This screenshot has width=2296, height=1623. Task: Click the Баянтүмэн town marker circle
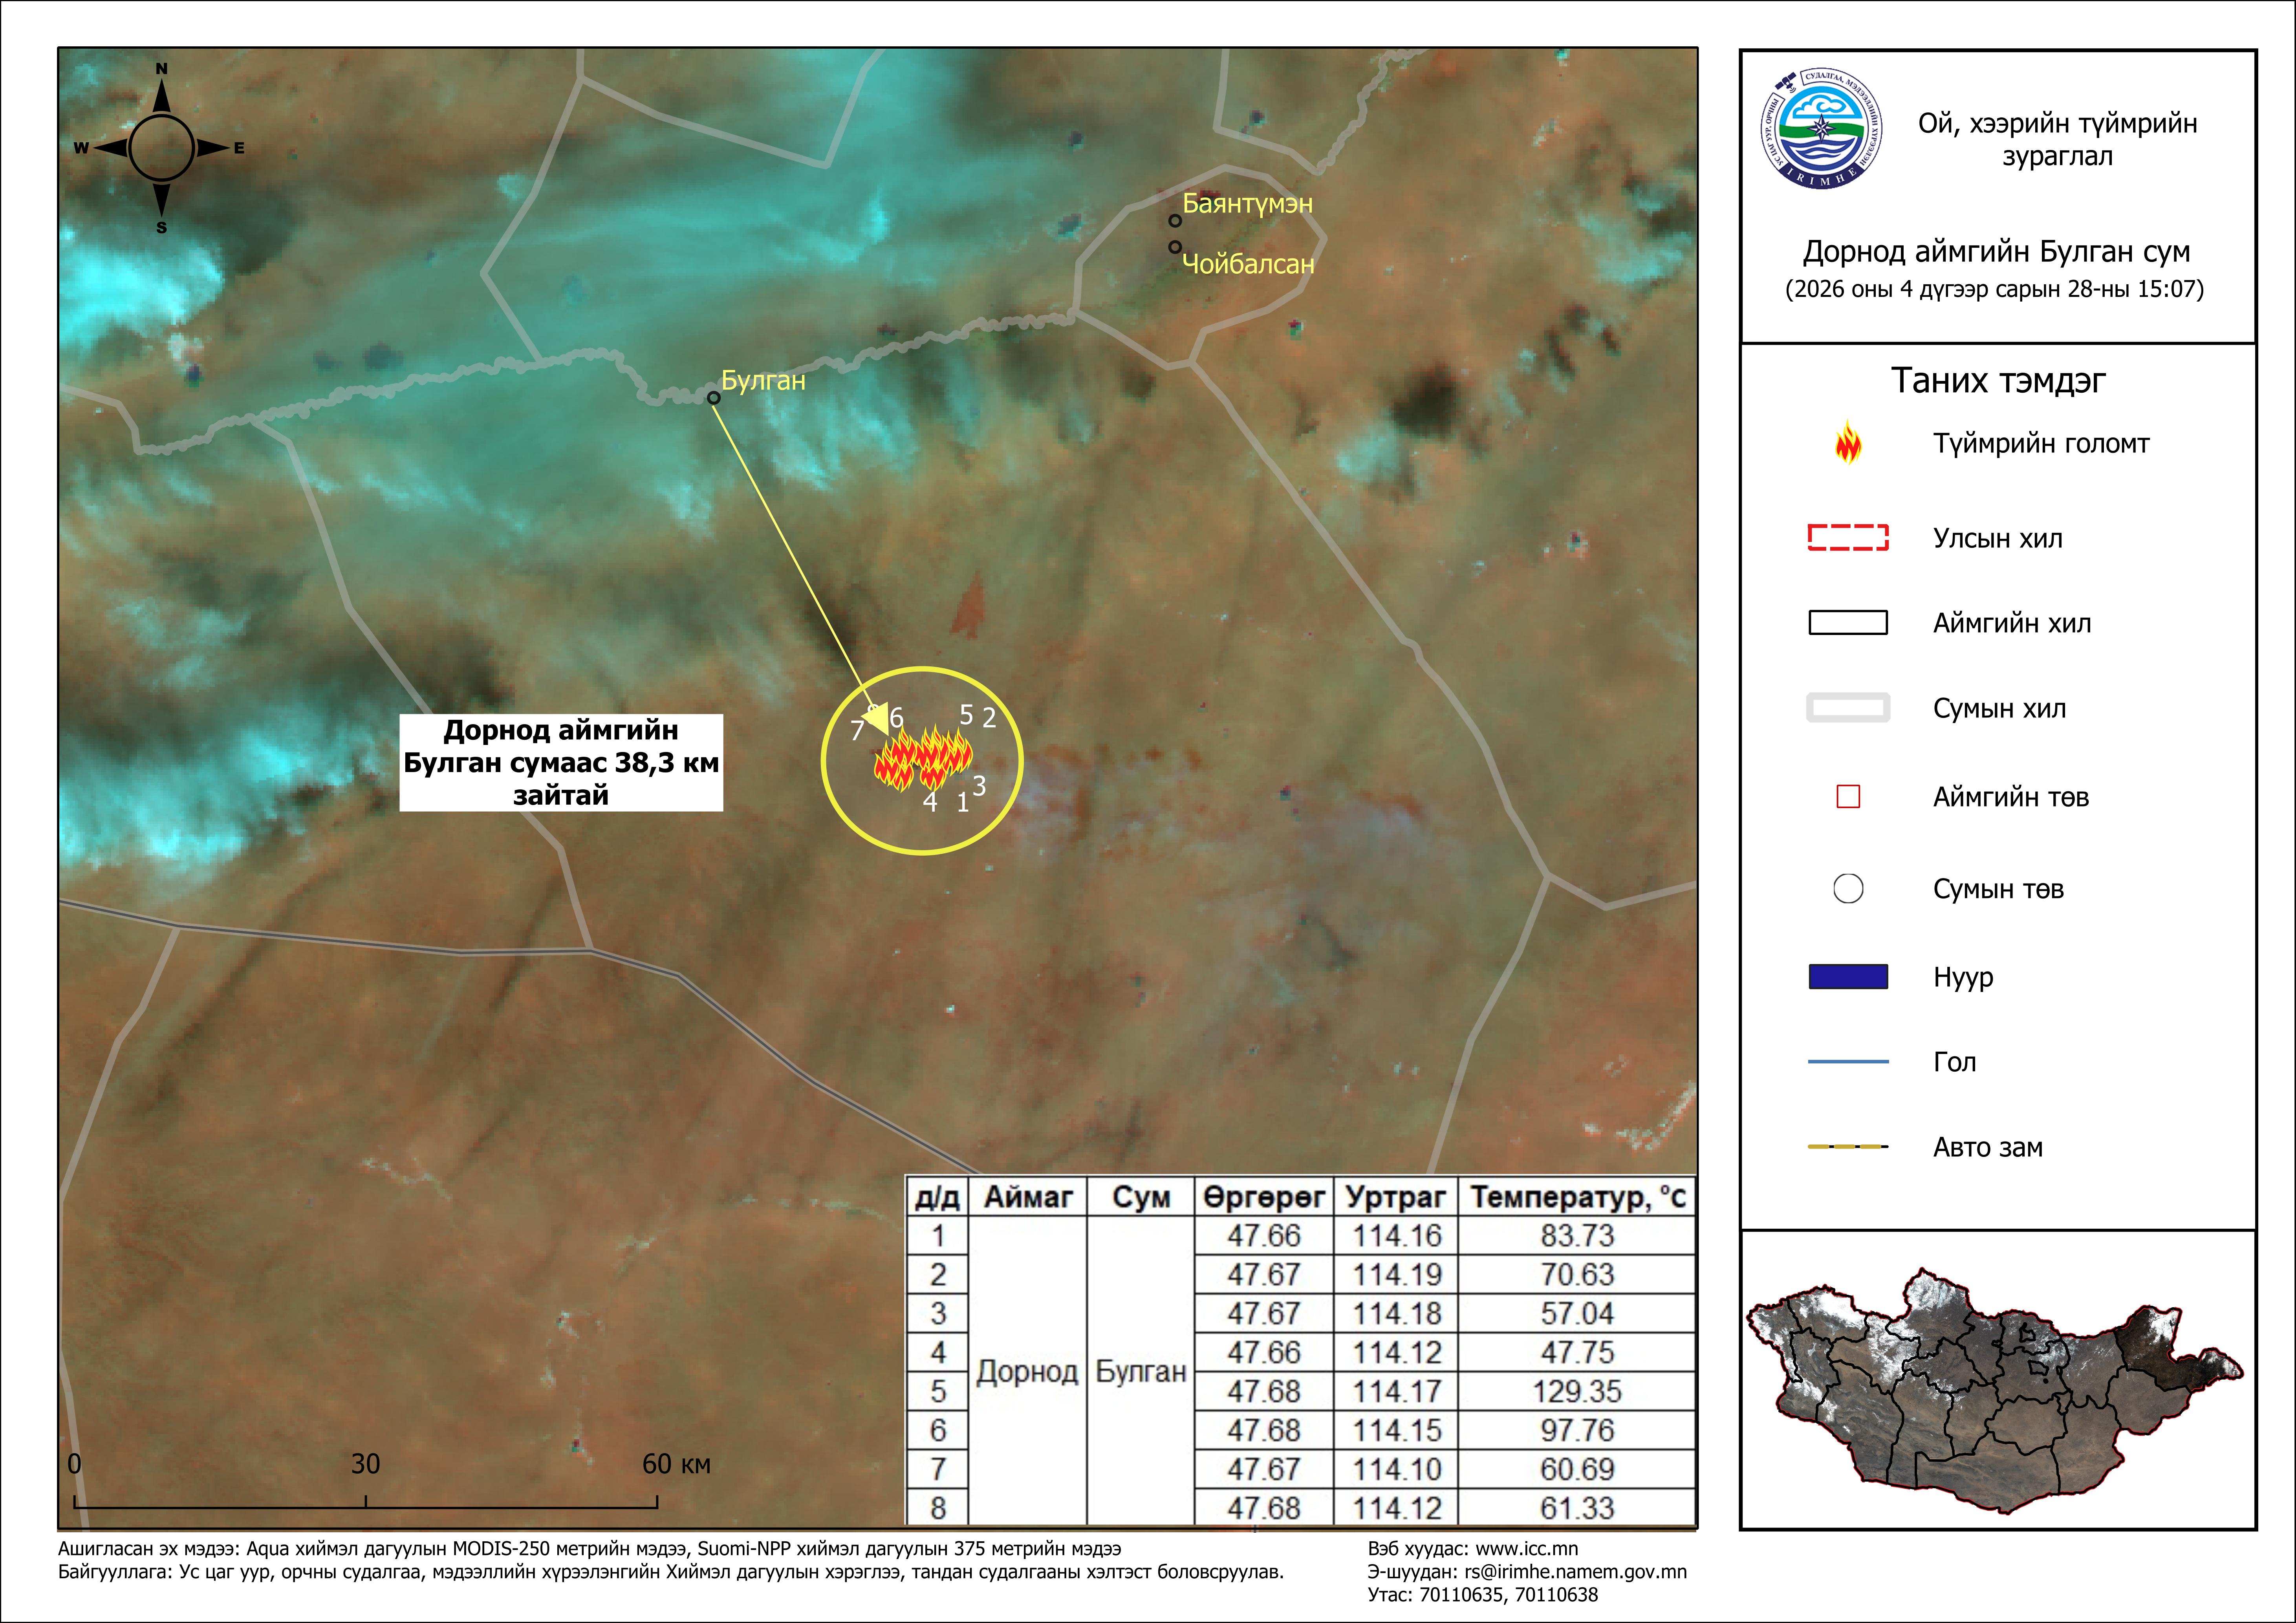tap(1175, 221)
